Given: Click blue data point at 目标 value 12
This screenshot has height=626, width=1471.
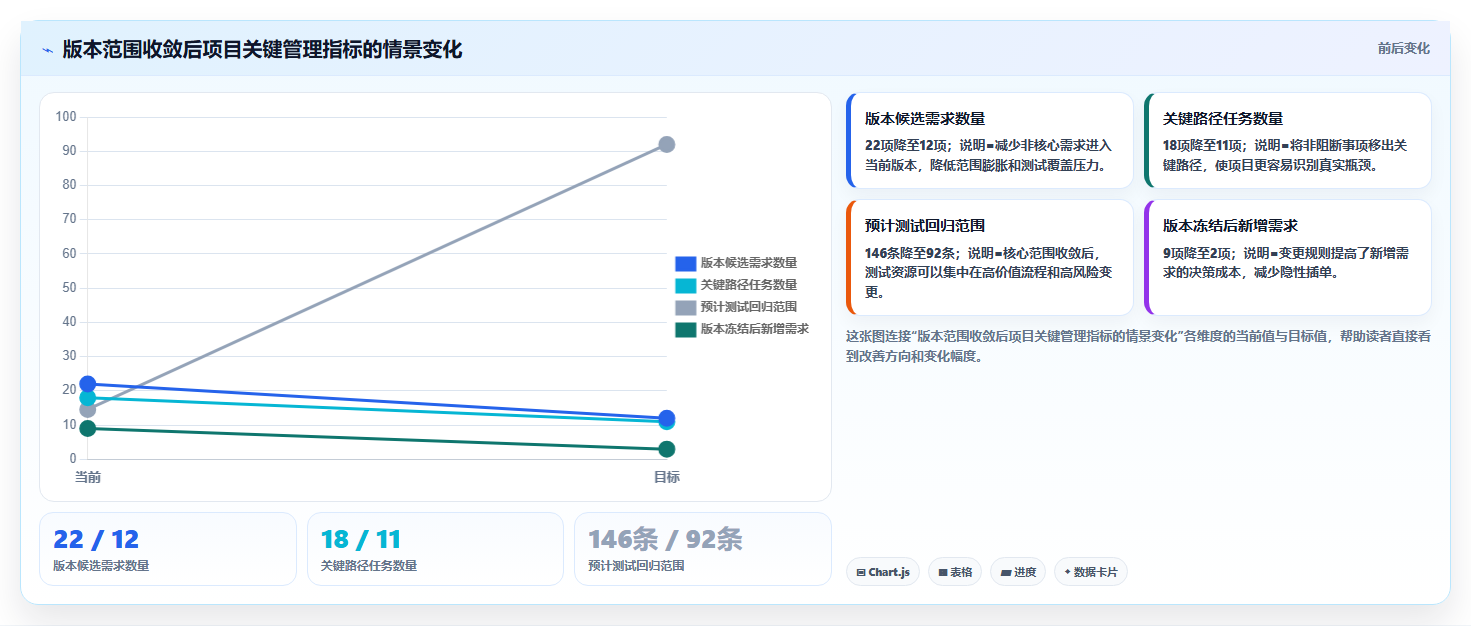Looking at the screenshot, I should (667, 418).
